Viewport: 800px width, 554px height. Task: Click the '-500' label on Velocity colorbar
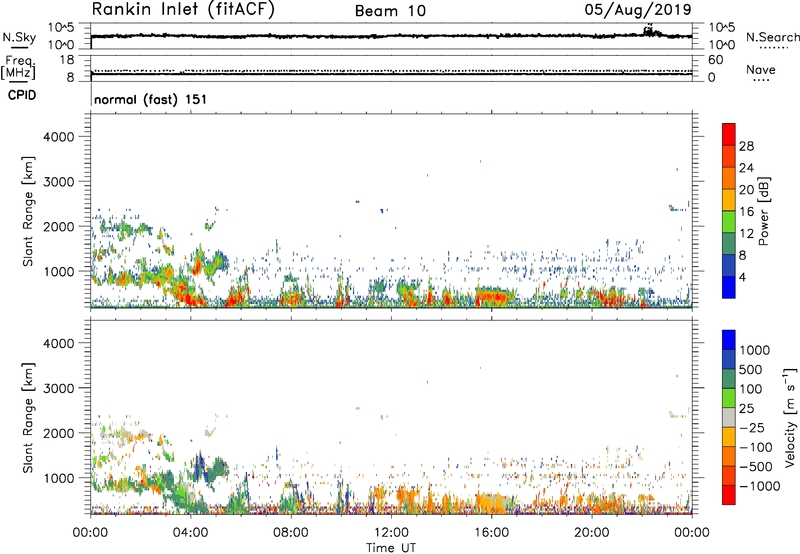[x=756, y=467]
